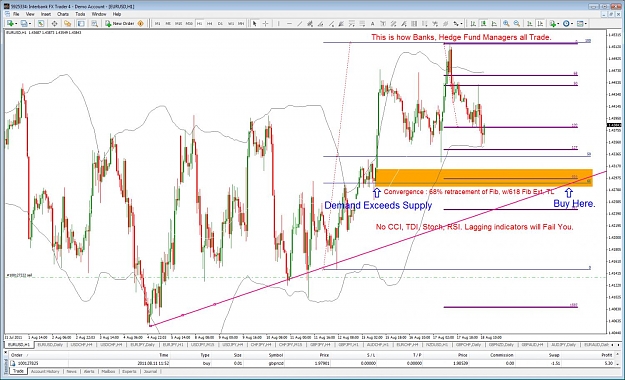The image size is (625, 380).
Task: Open the Mailbox terminal tab
Action: click(108, 371)
